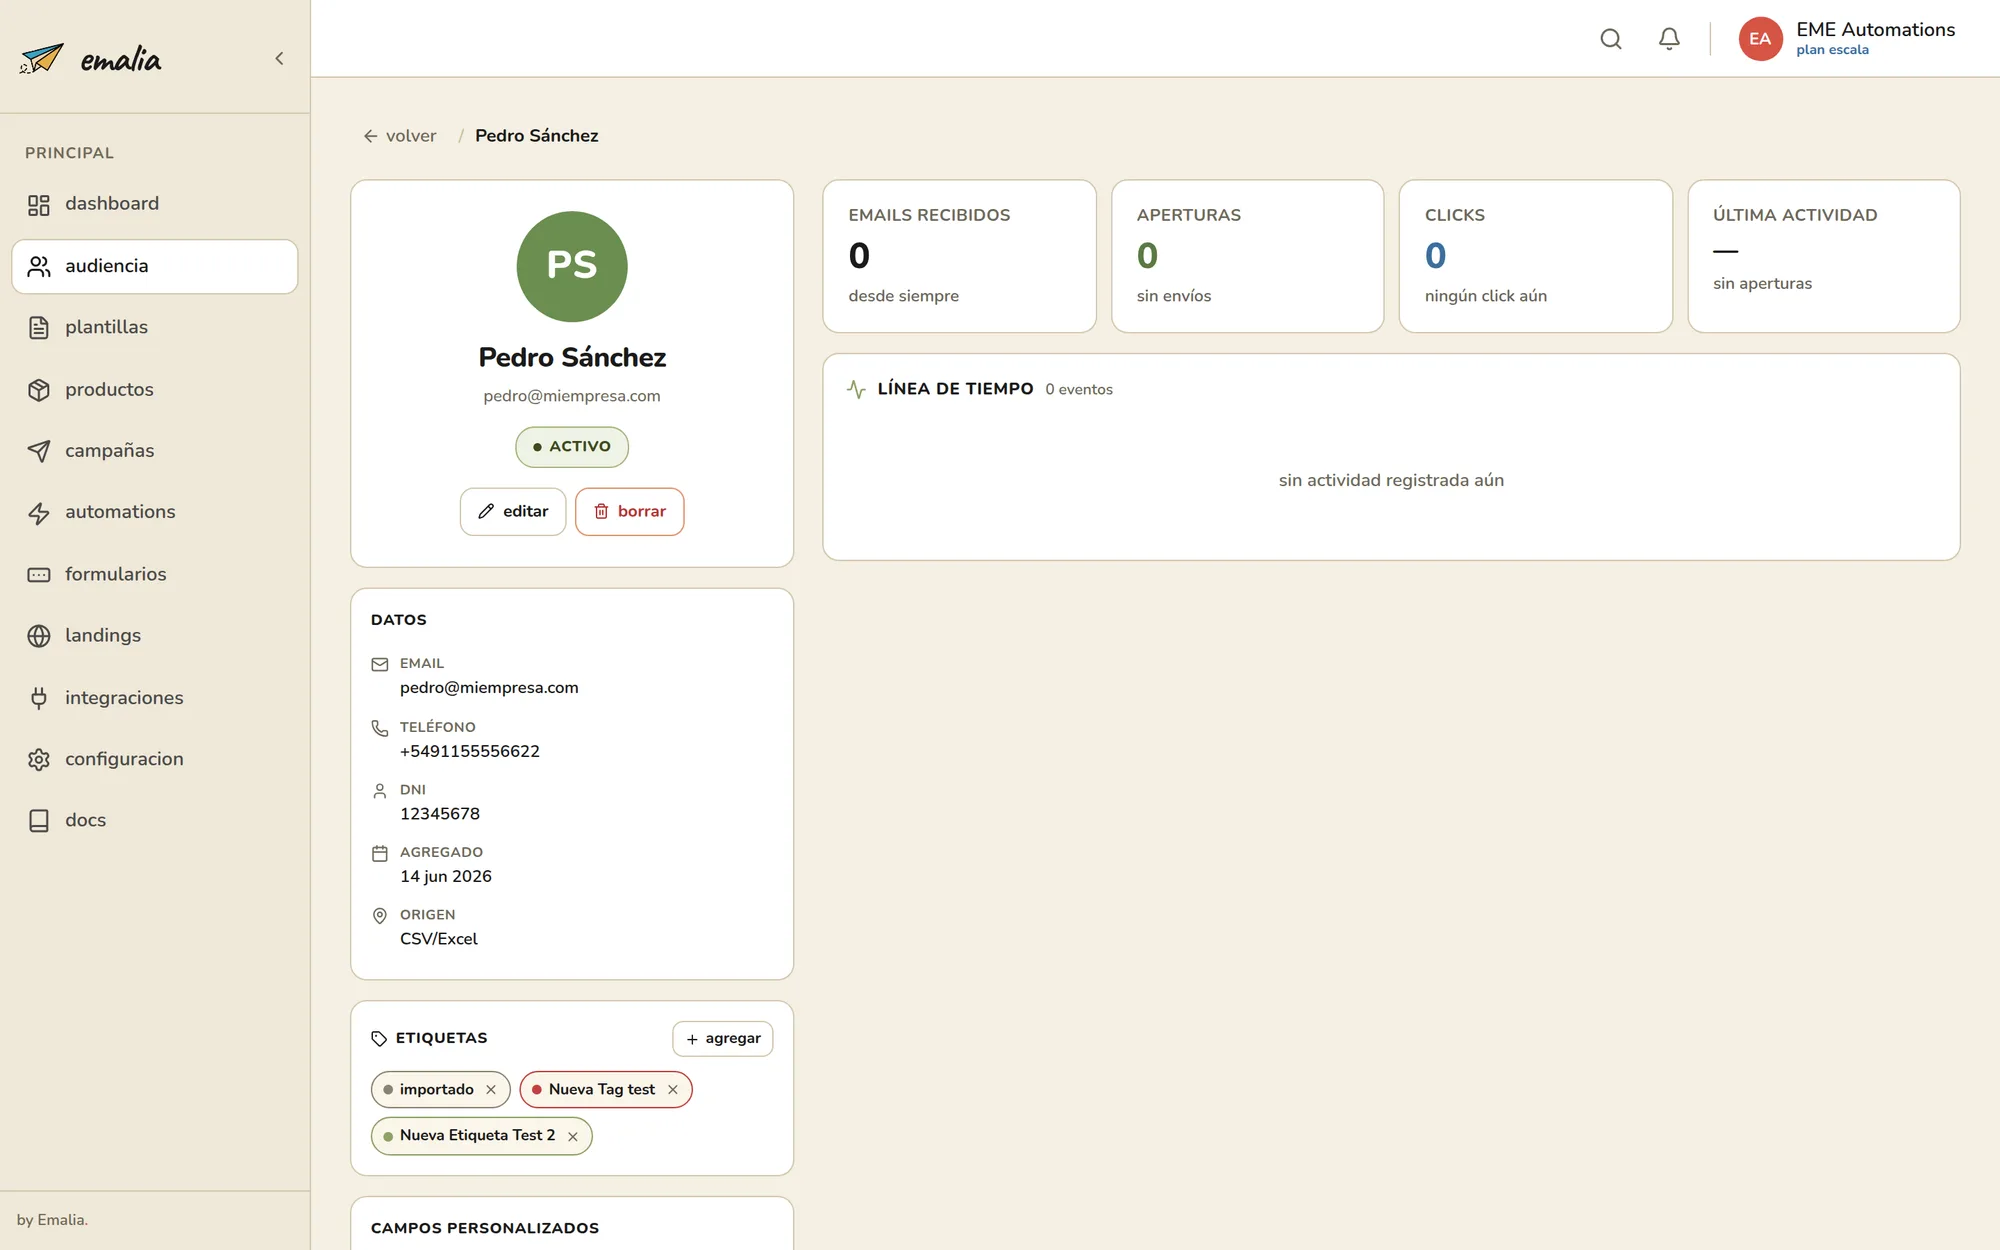Click the email envelope icon in Datos

point(380,664)
